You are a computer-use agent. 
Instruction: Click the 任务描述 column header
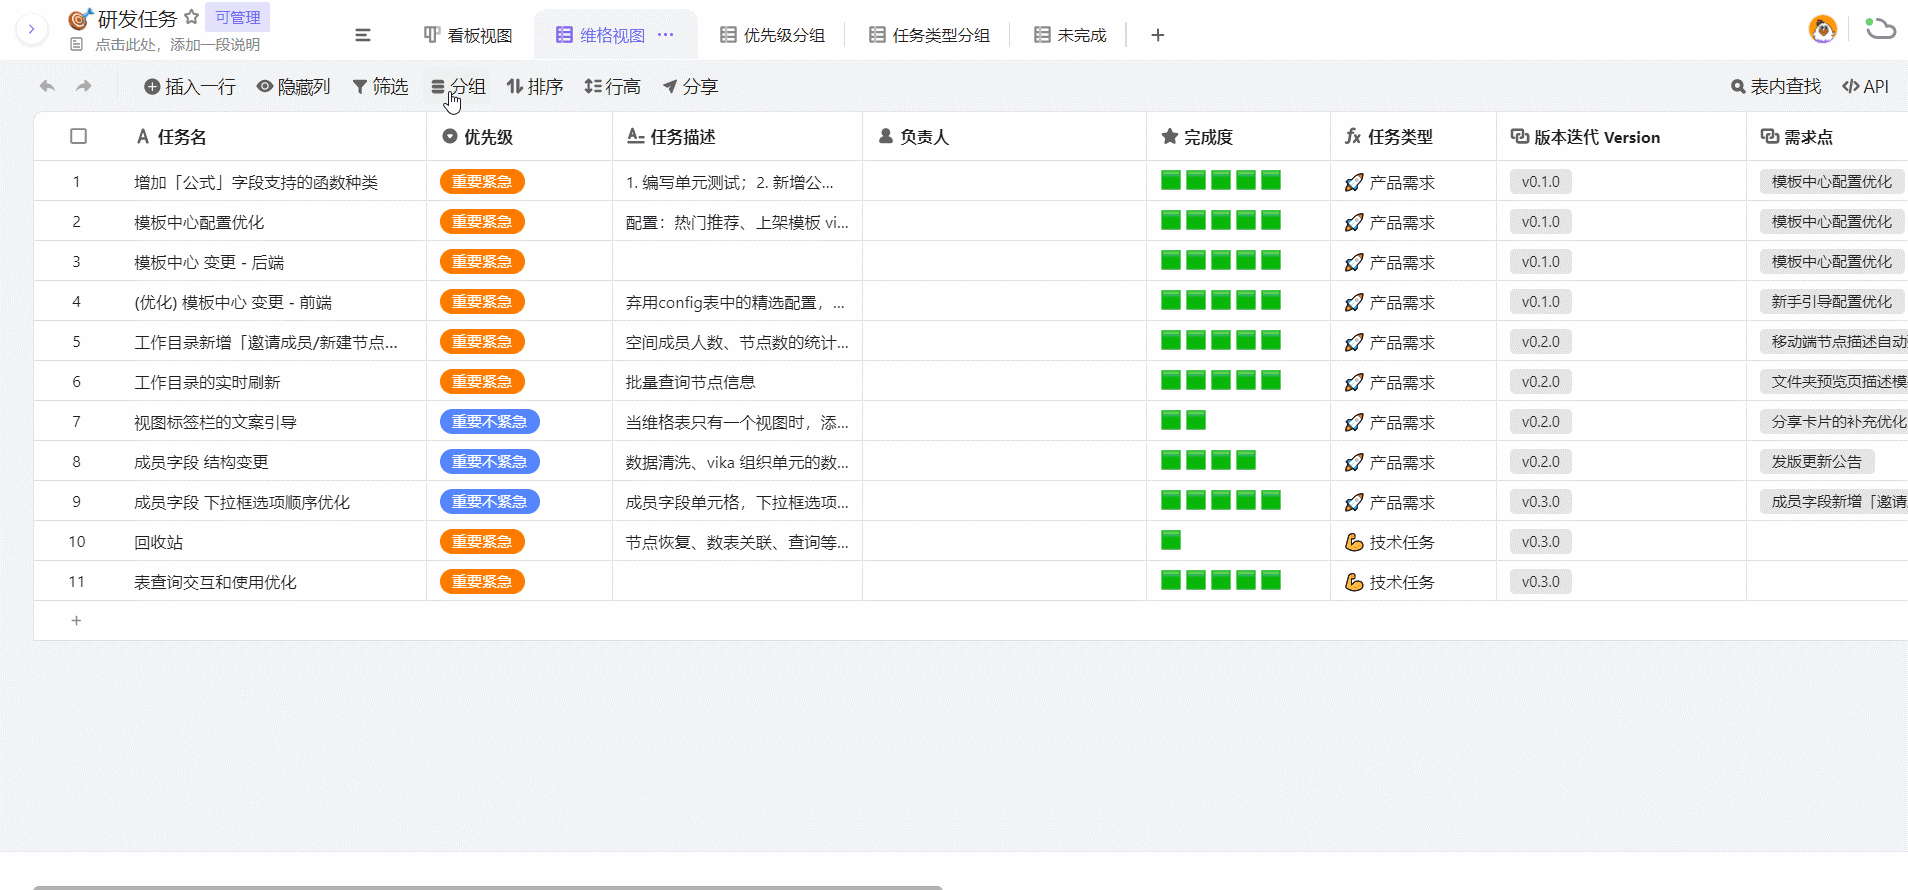(x=737, y=137)
